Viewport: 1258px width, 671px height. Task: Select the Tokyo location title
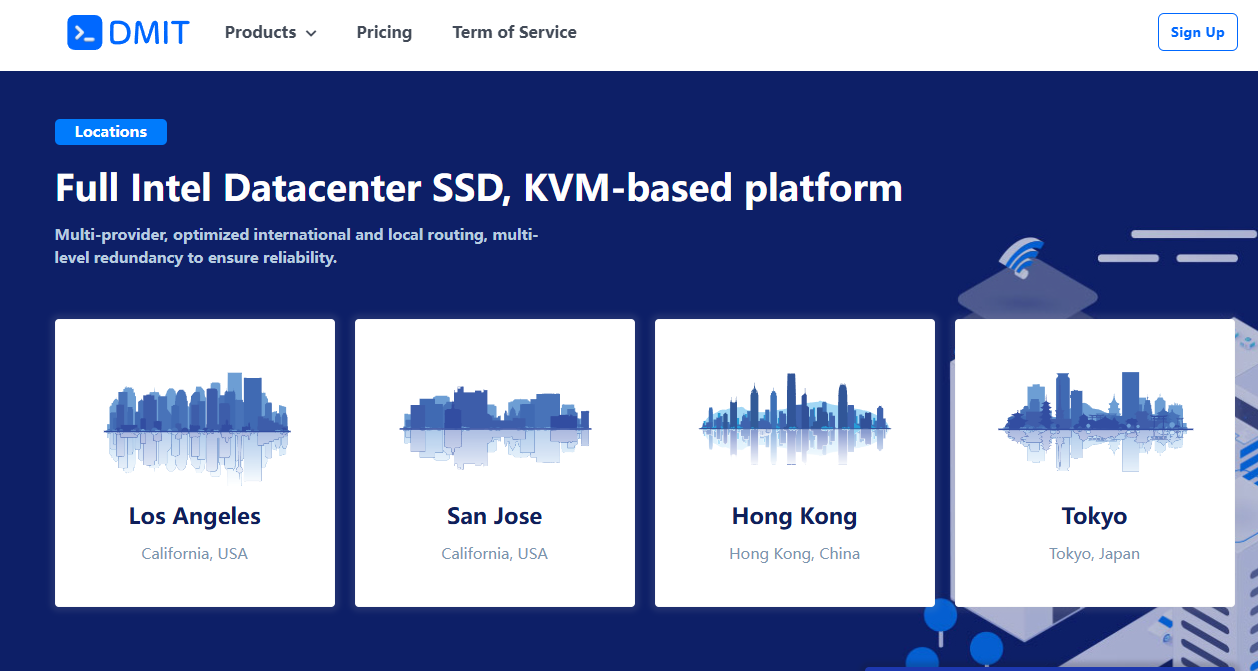tap(1095, 516)
